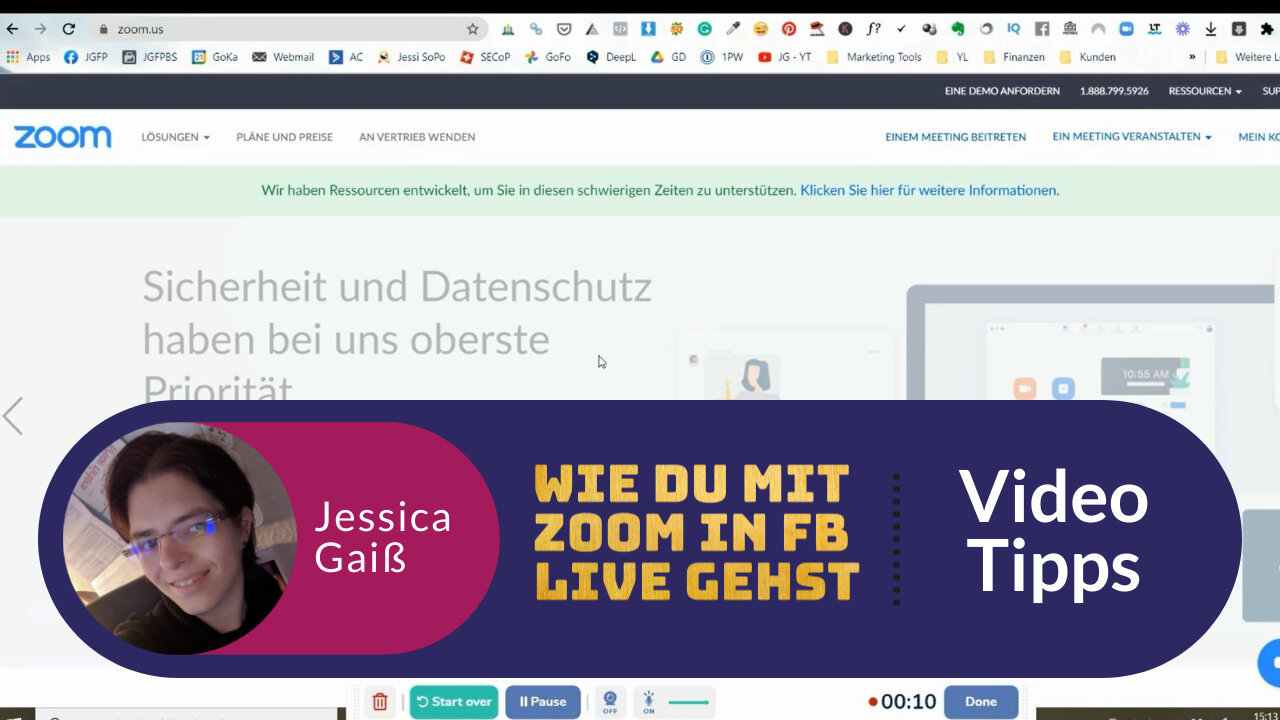Bookmark this page with the star icon
The width and height of the screenshot is (1280, 720).
[x=473, y=29]
